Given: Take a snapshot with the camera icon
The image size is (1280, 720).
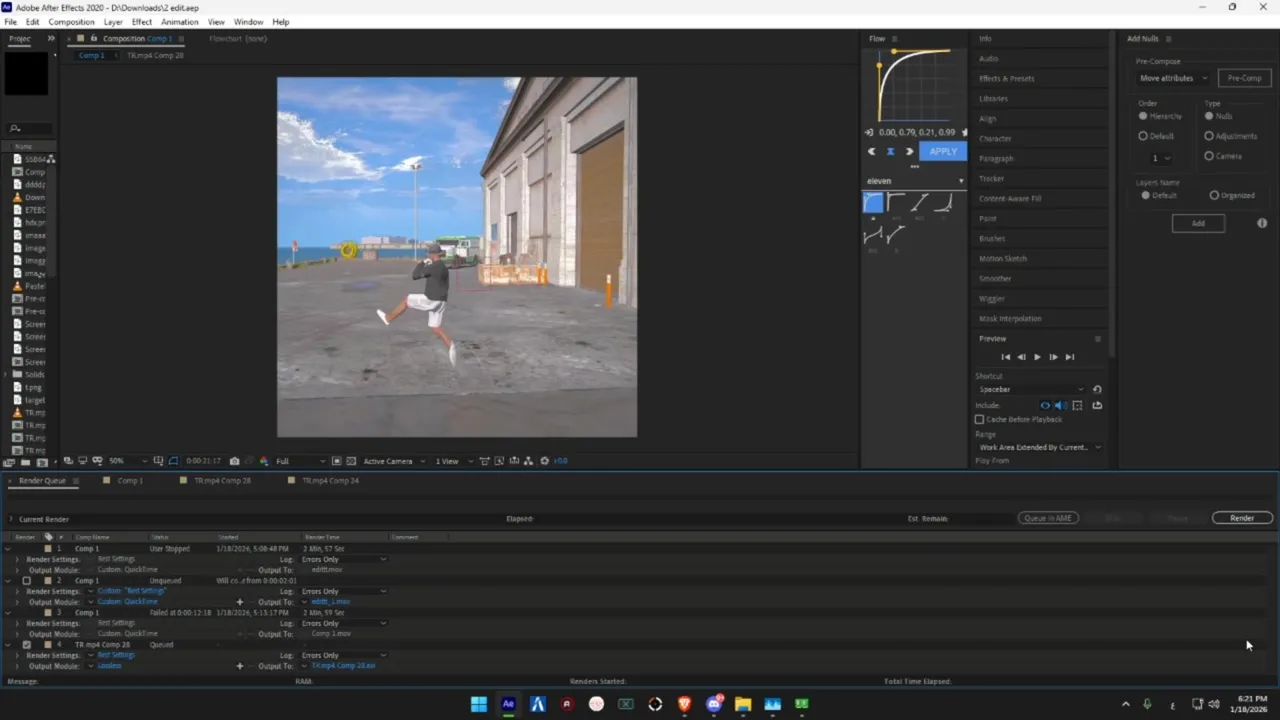Looking at the screenshot, I should click(234, 461).
